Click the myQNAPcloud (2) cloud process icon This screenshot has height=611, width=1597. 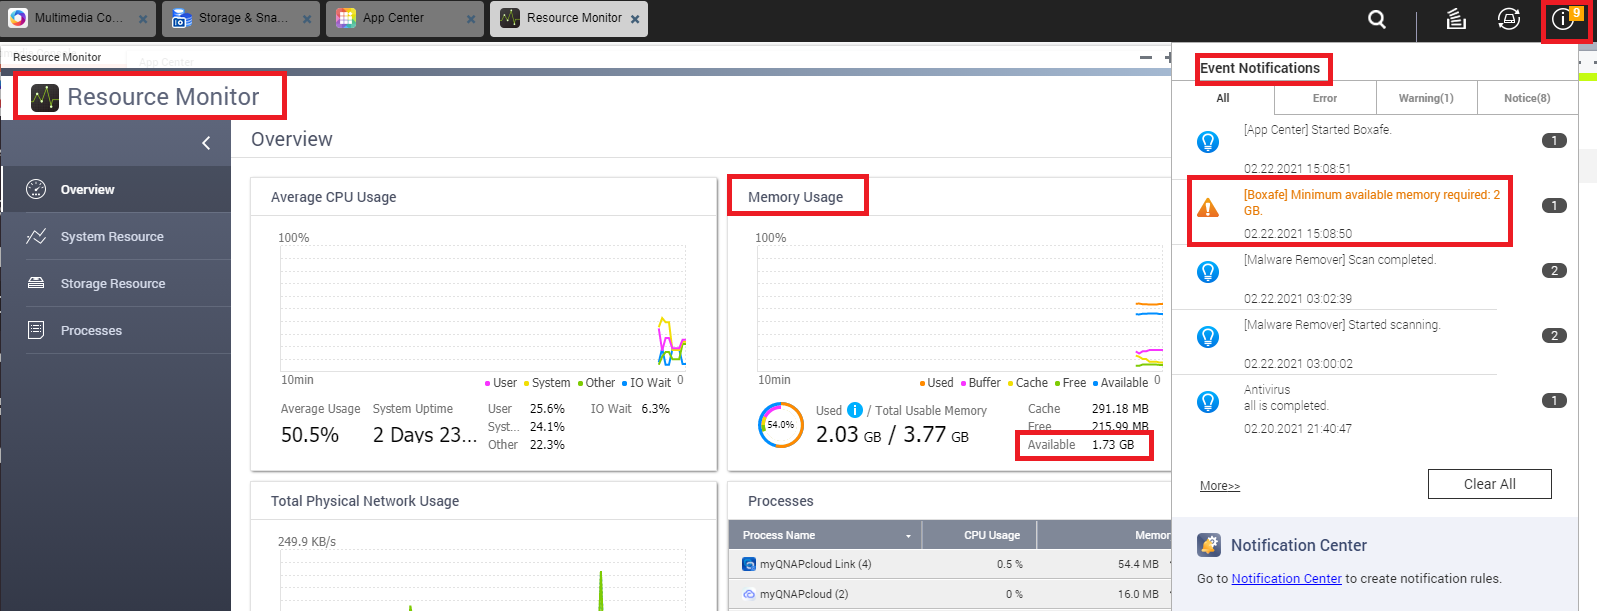(749, 594)
